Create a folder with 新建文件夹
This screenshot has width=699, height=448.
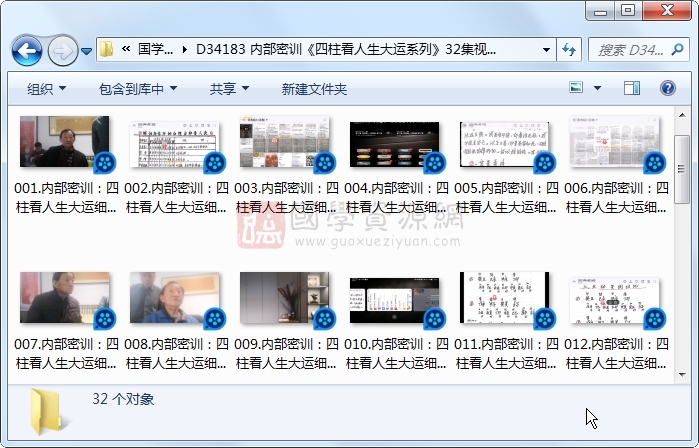click(314, 89)
